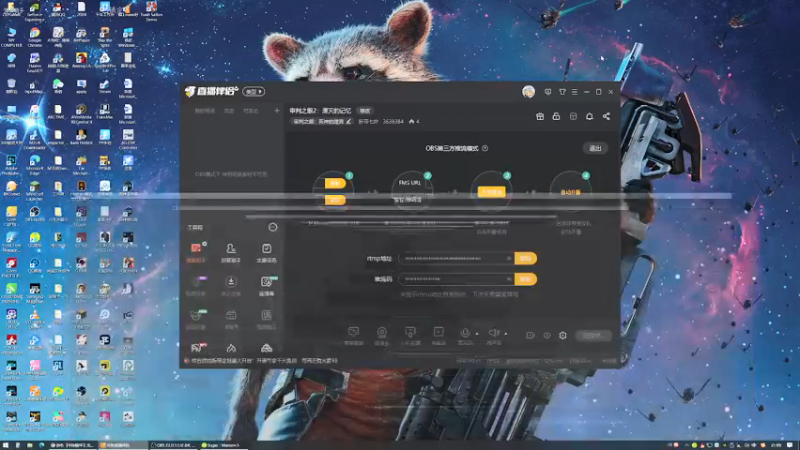The image size is (800, 450).
Task: Click the speaker icon in bottom bar
Action: 493,334
